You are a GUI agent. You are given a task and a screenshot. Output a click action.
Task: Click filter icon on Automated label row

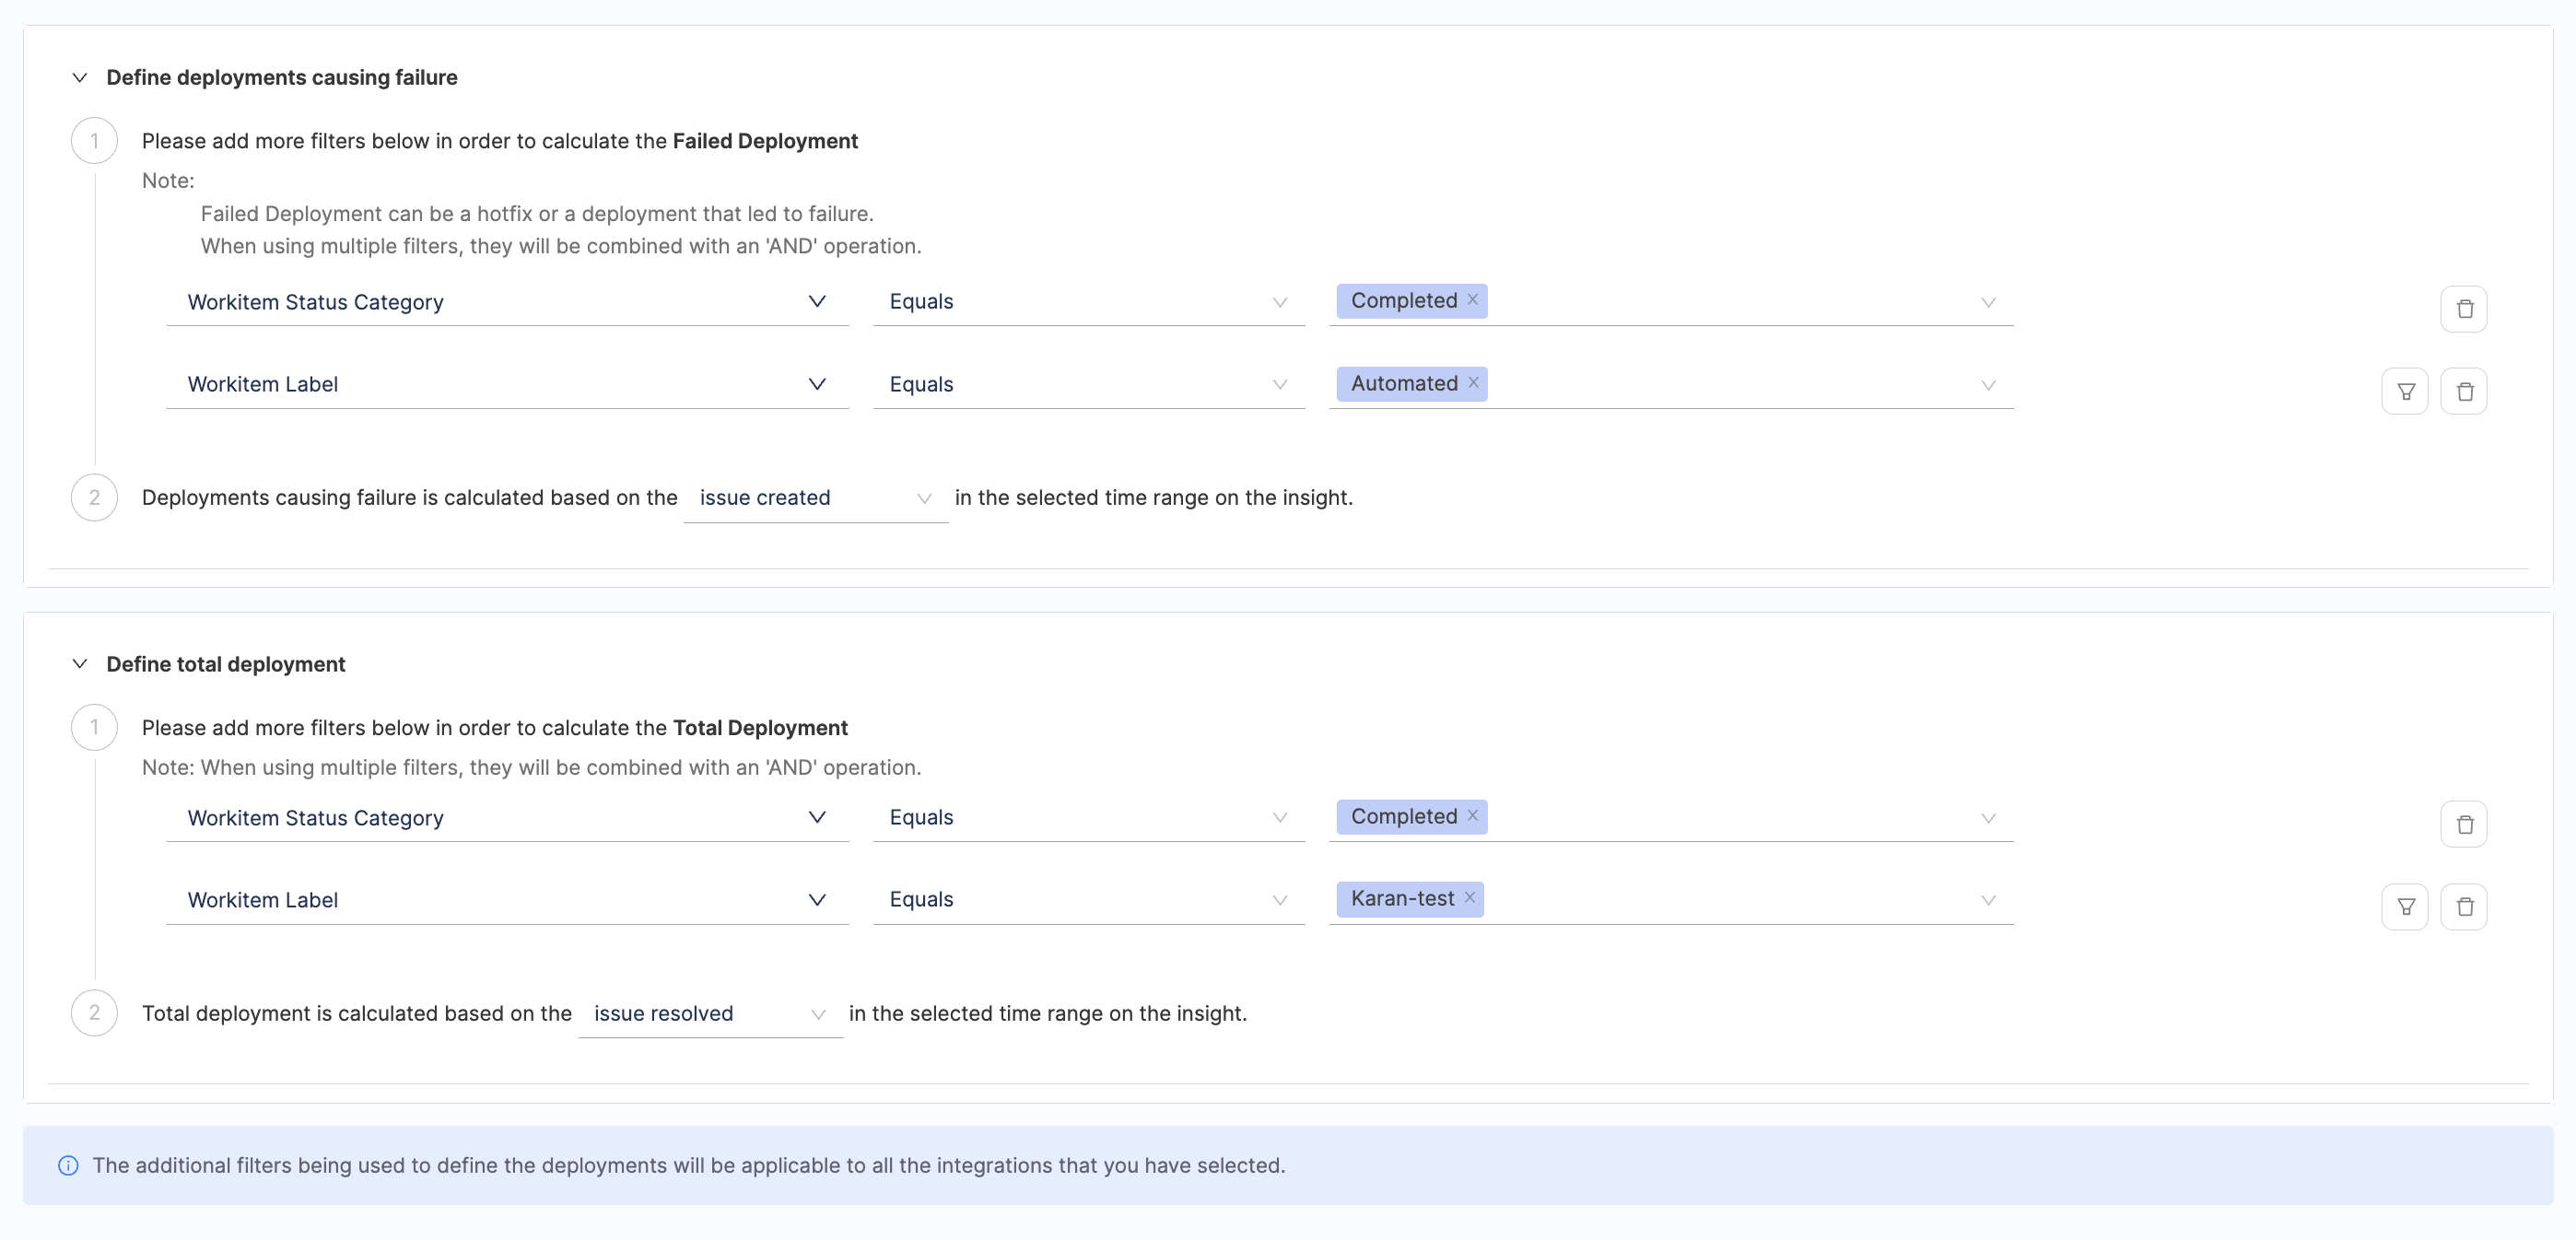[2405, 391]
